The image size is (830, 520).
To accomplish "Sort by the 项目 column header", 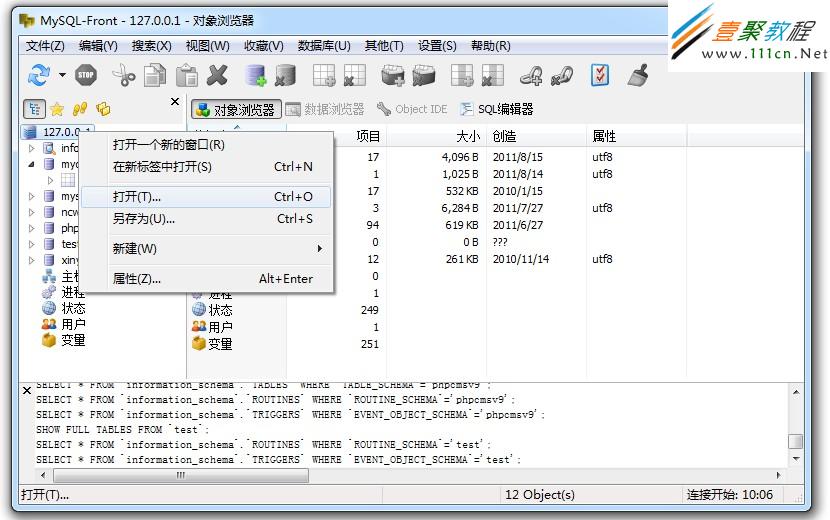I will pos(336,136).
